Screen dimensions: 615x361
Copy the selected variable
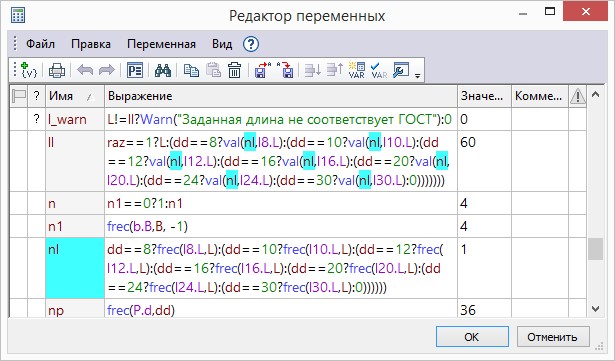click(191, 71)
